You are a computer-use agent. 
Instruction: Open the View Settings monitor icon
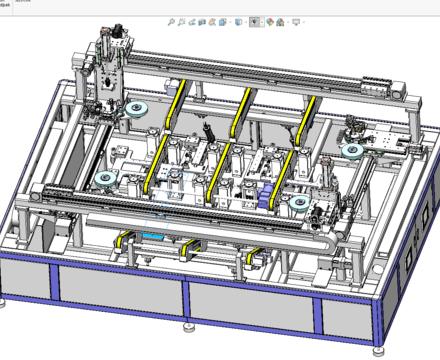296,22
